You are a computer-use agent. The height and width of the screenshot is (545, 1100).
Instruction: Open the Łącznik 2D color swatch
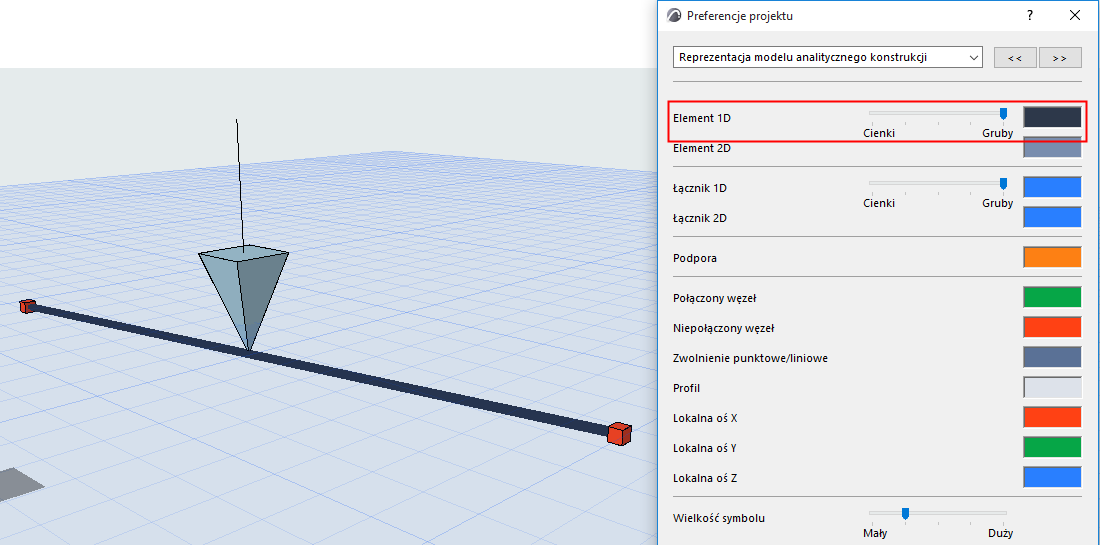point(1052,217)
